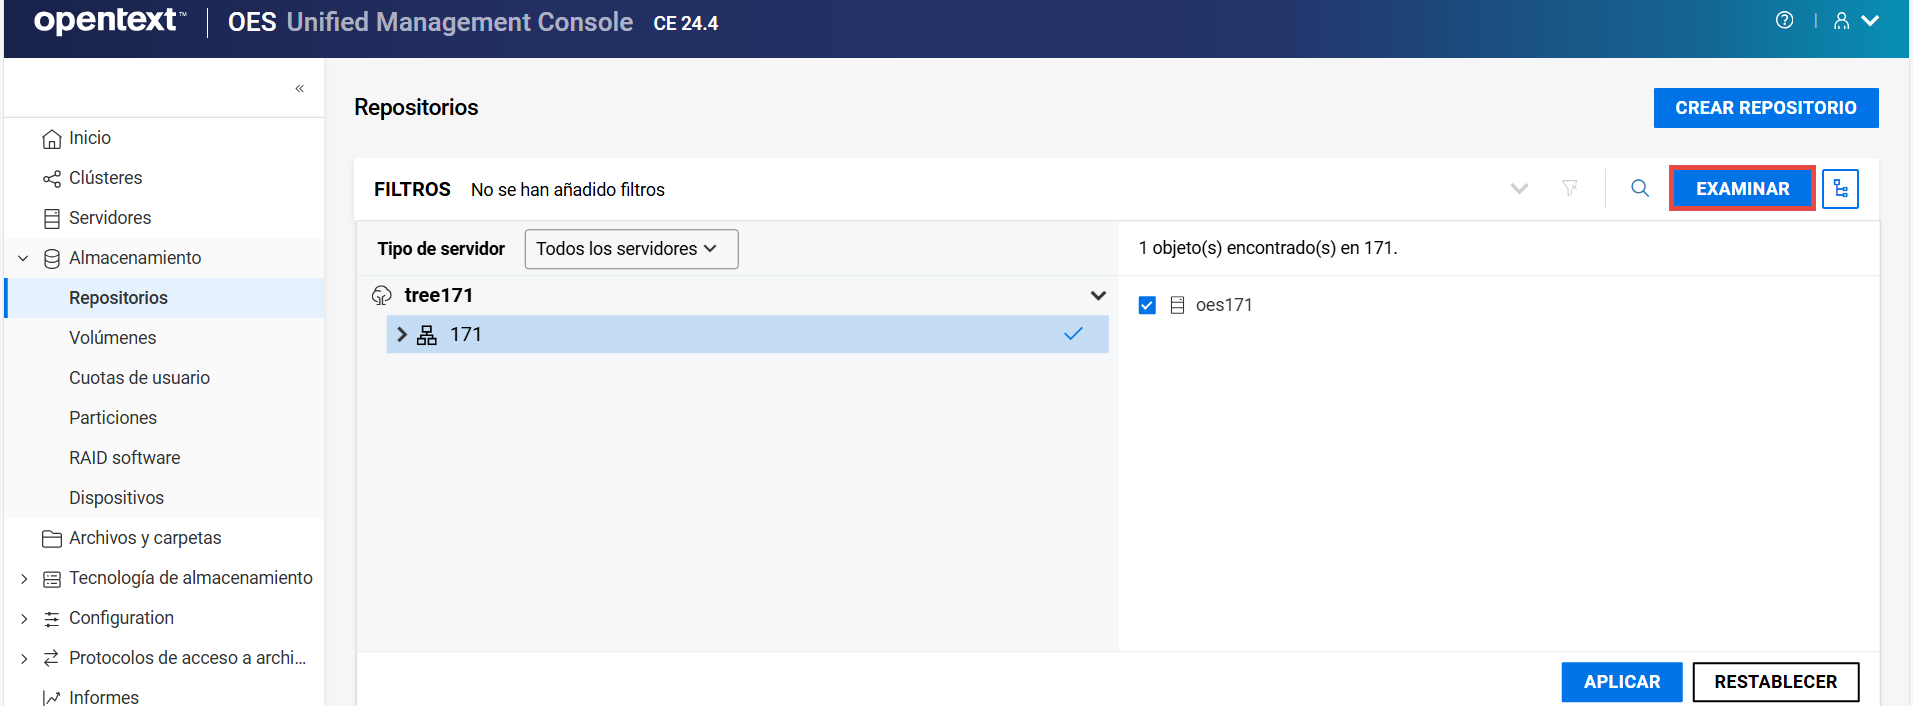Collapse the sidebar with double-chevron icon

(299, 89)
